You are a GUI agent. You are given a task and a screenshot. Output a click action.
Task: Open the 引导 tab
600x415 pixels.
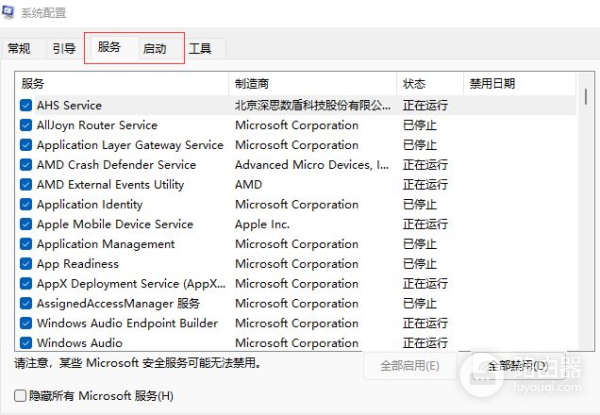(64, 48)
